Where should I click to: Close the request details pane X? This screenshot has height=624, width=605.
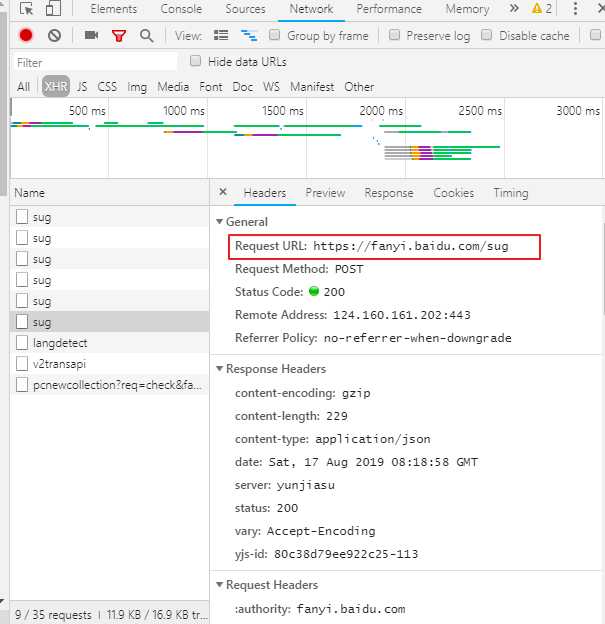click(x=223, y=192)
